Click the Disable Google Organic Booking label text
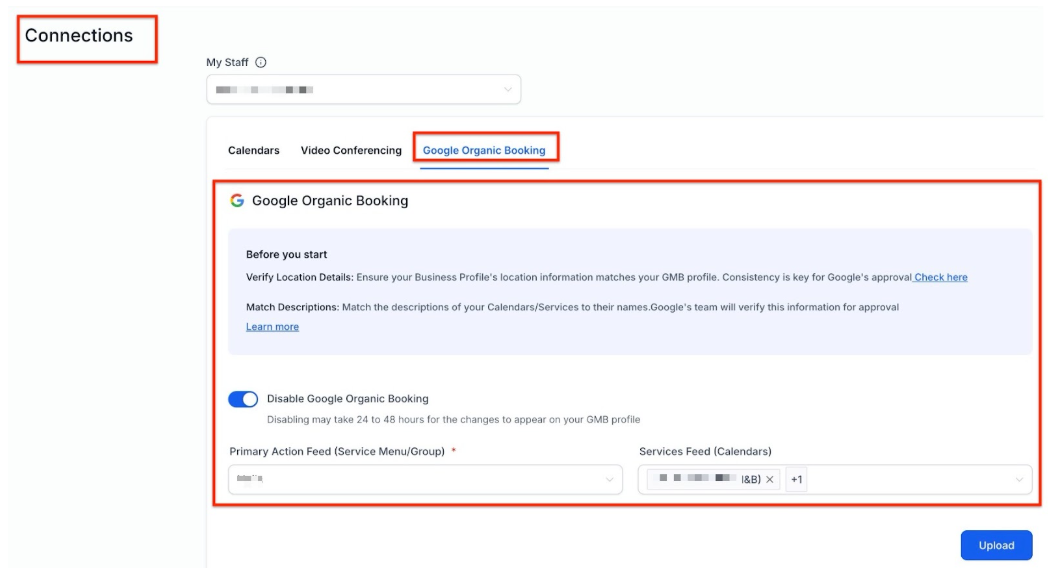 347,399
